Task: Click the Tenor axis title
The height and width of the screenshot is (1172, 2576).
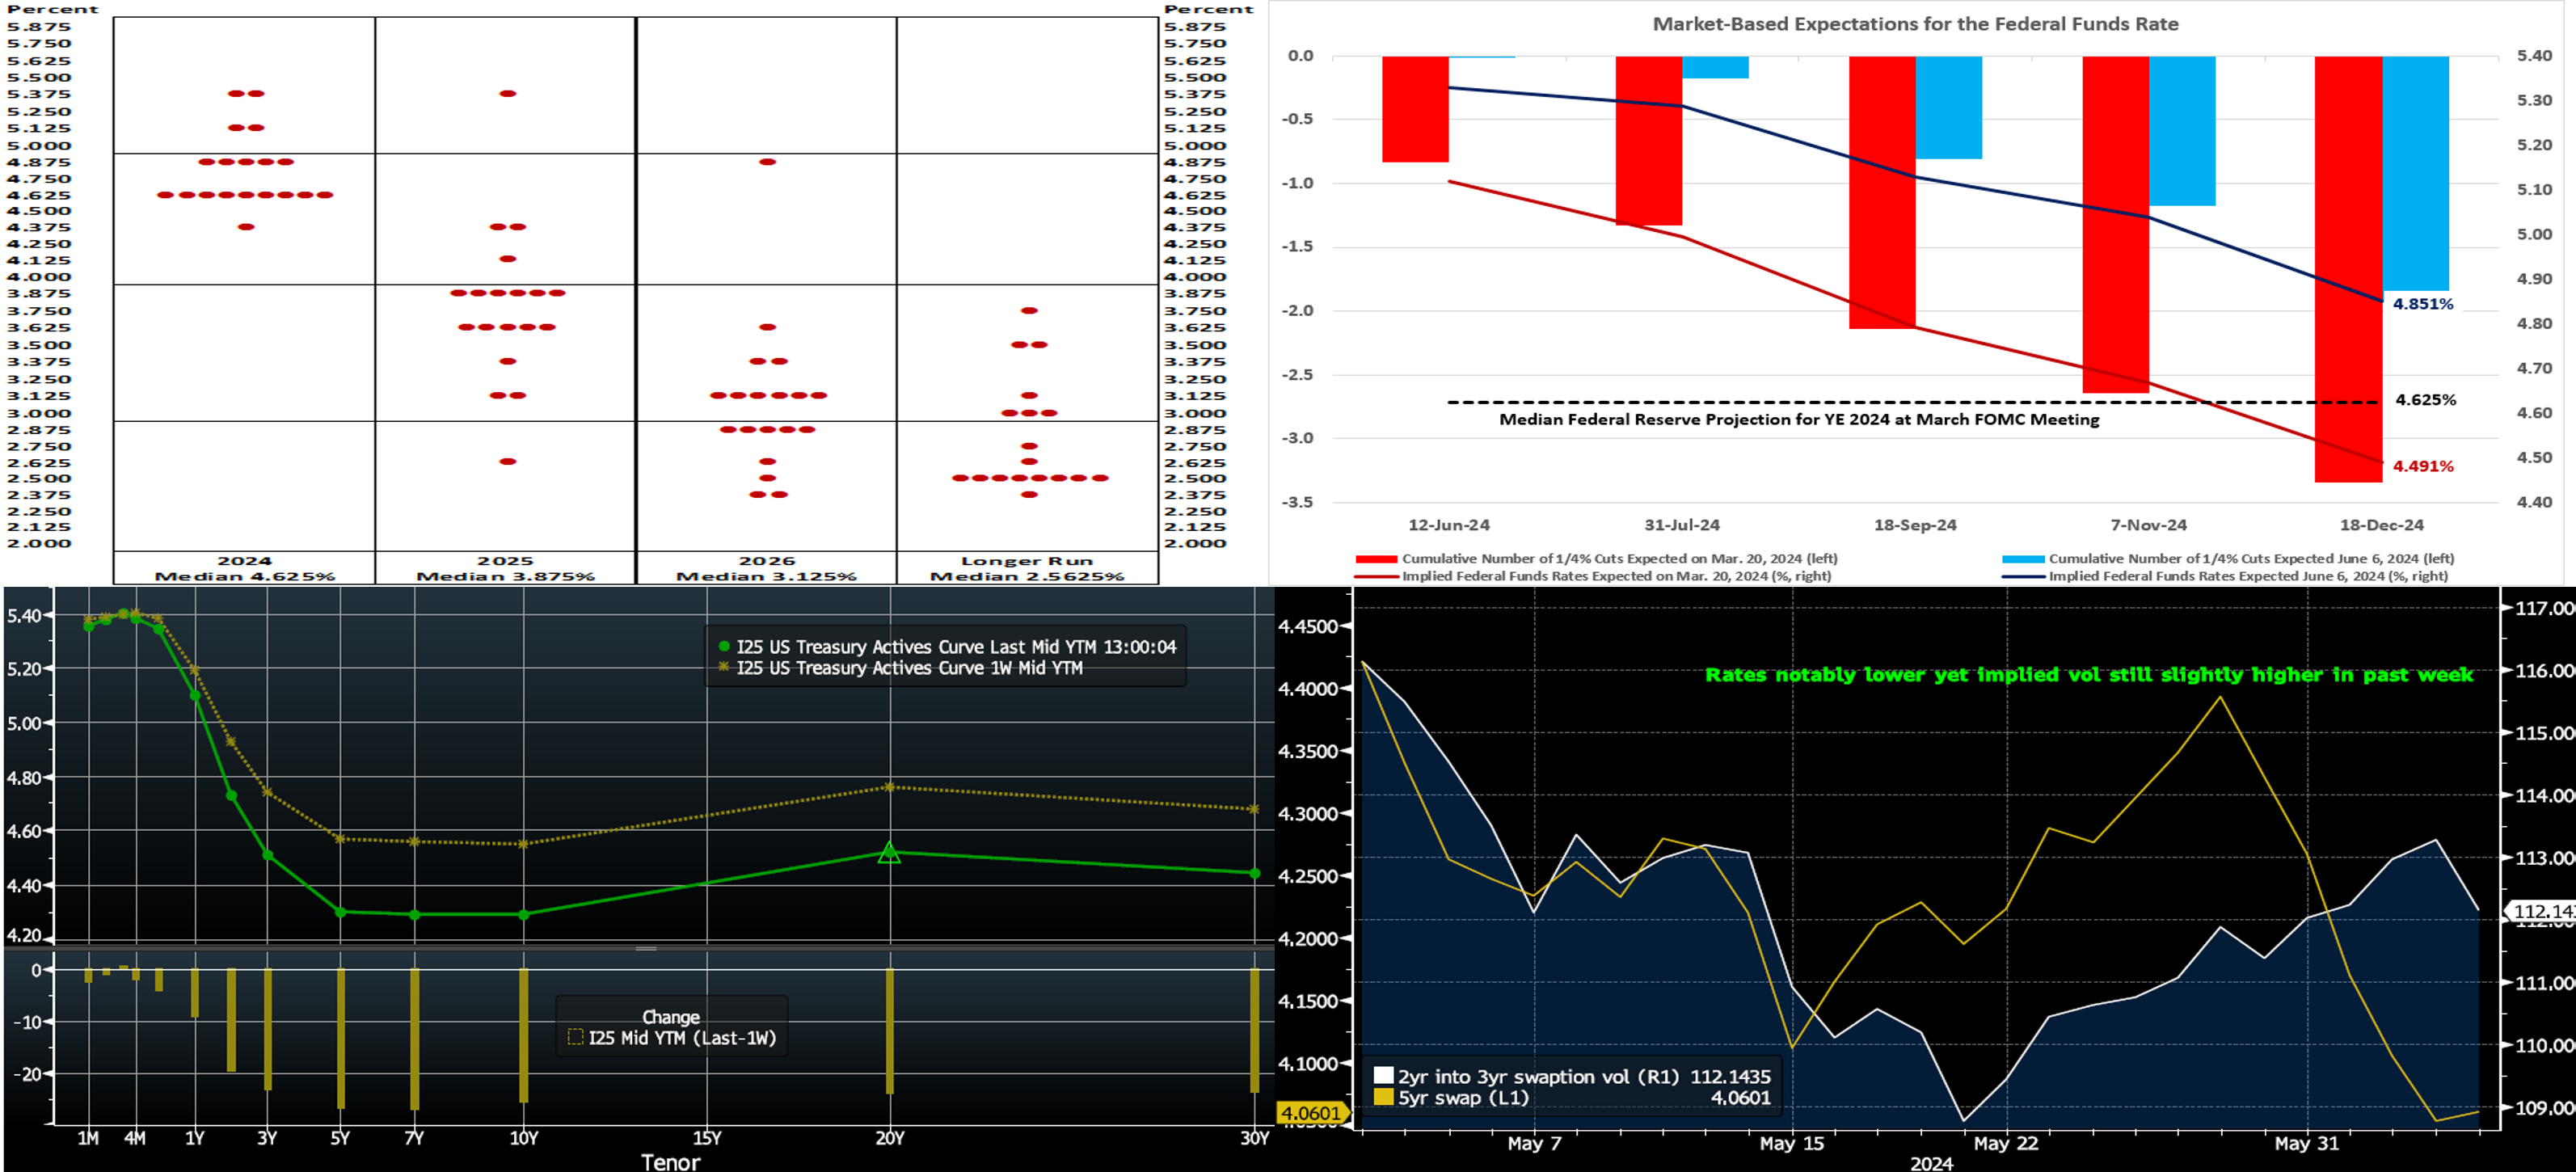Action: pos(670,1162)
